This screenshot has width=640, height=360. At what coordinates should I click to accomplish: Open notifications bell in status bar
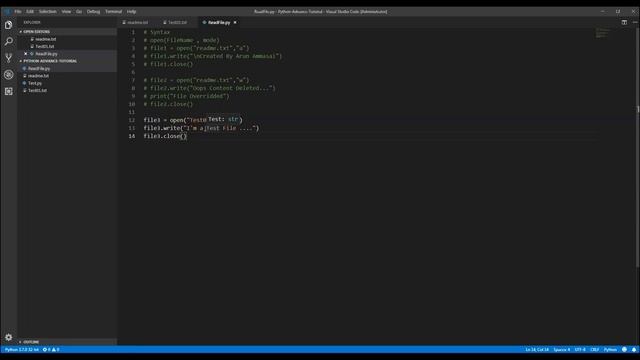(634, 350)
